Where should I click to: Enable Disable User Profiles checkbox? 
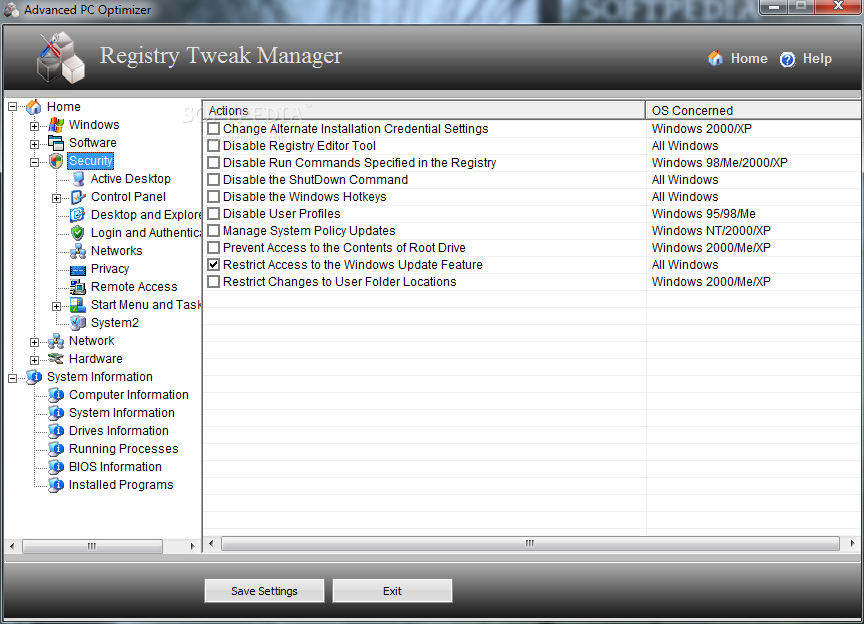click(x=213, y=214)
